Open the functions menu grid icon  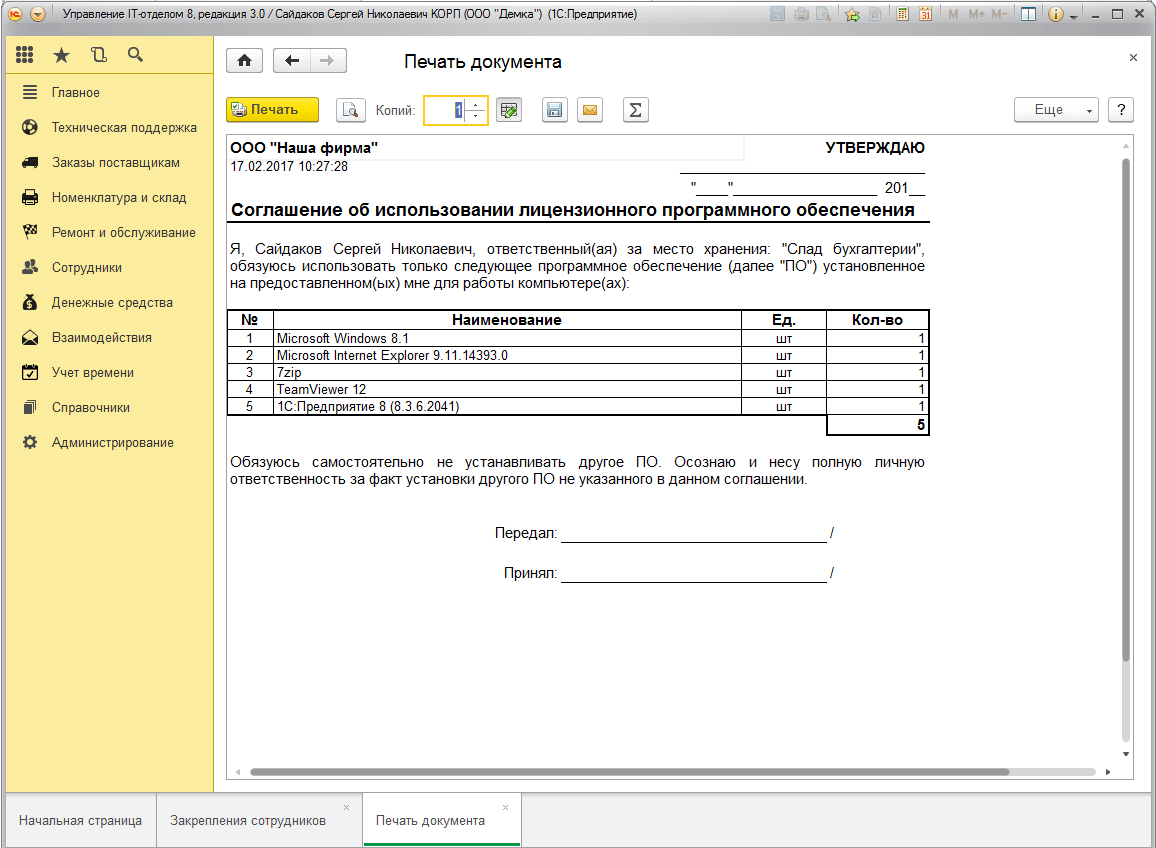pyautogui.click(x=25, y=55)
